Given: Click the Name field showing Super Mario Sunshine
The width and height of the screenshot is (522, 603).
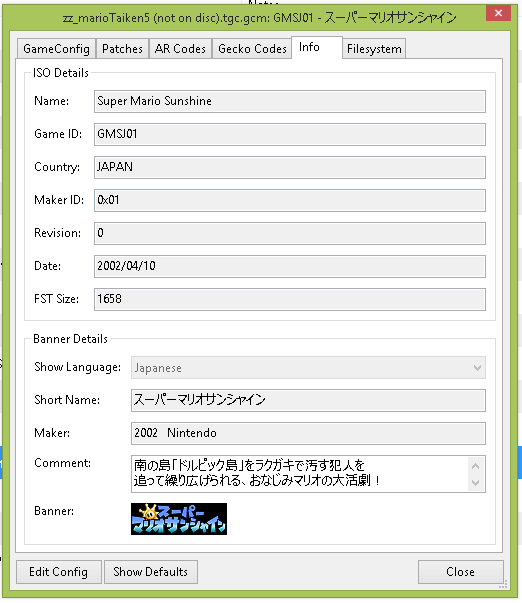Looking at the screenshot, I should click(290, 102).
